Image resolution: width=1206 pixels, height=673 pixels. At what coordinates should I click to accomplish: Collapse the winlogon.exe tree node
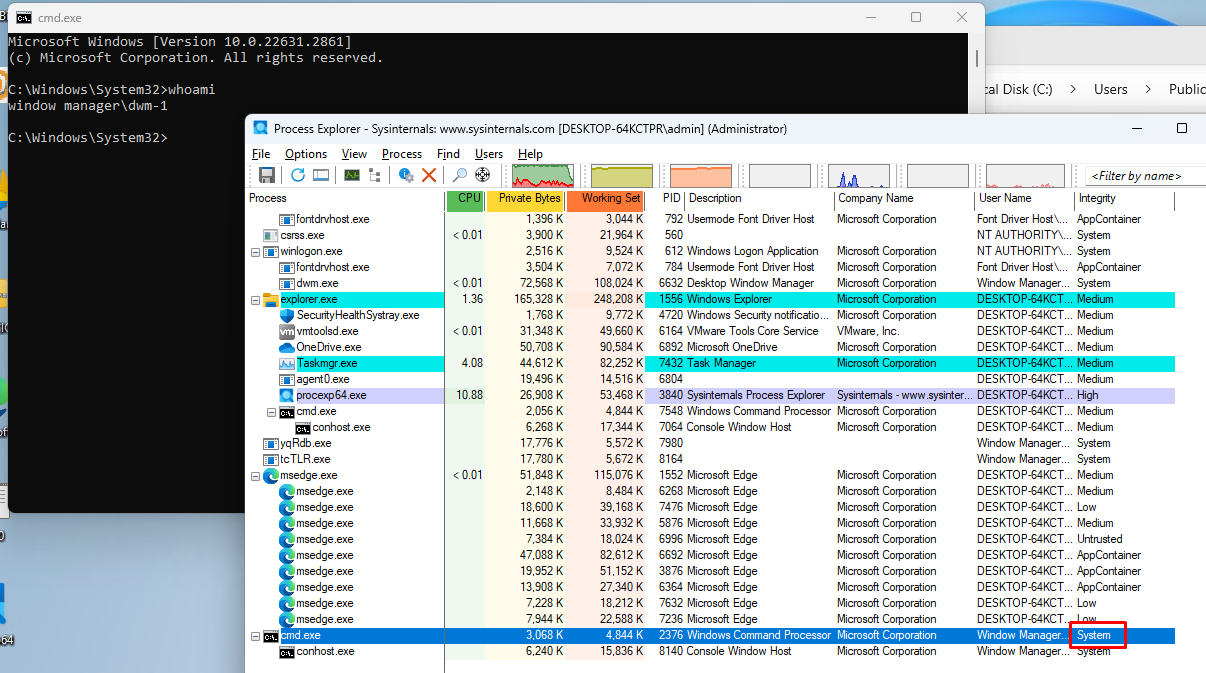tap(255, 251)
